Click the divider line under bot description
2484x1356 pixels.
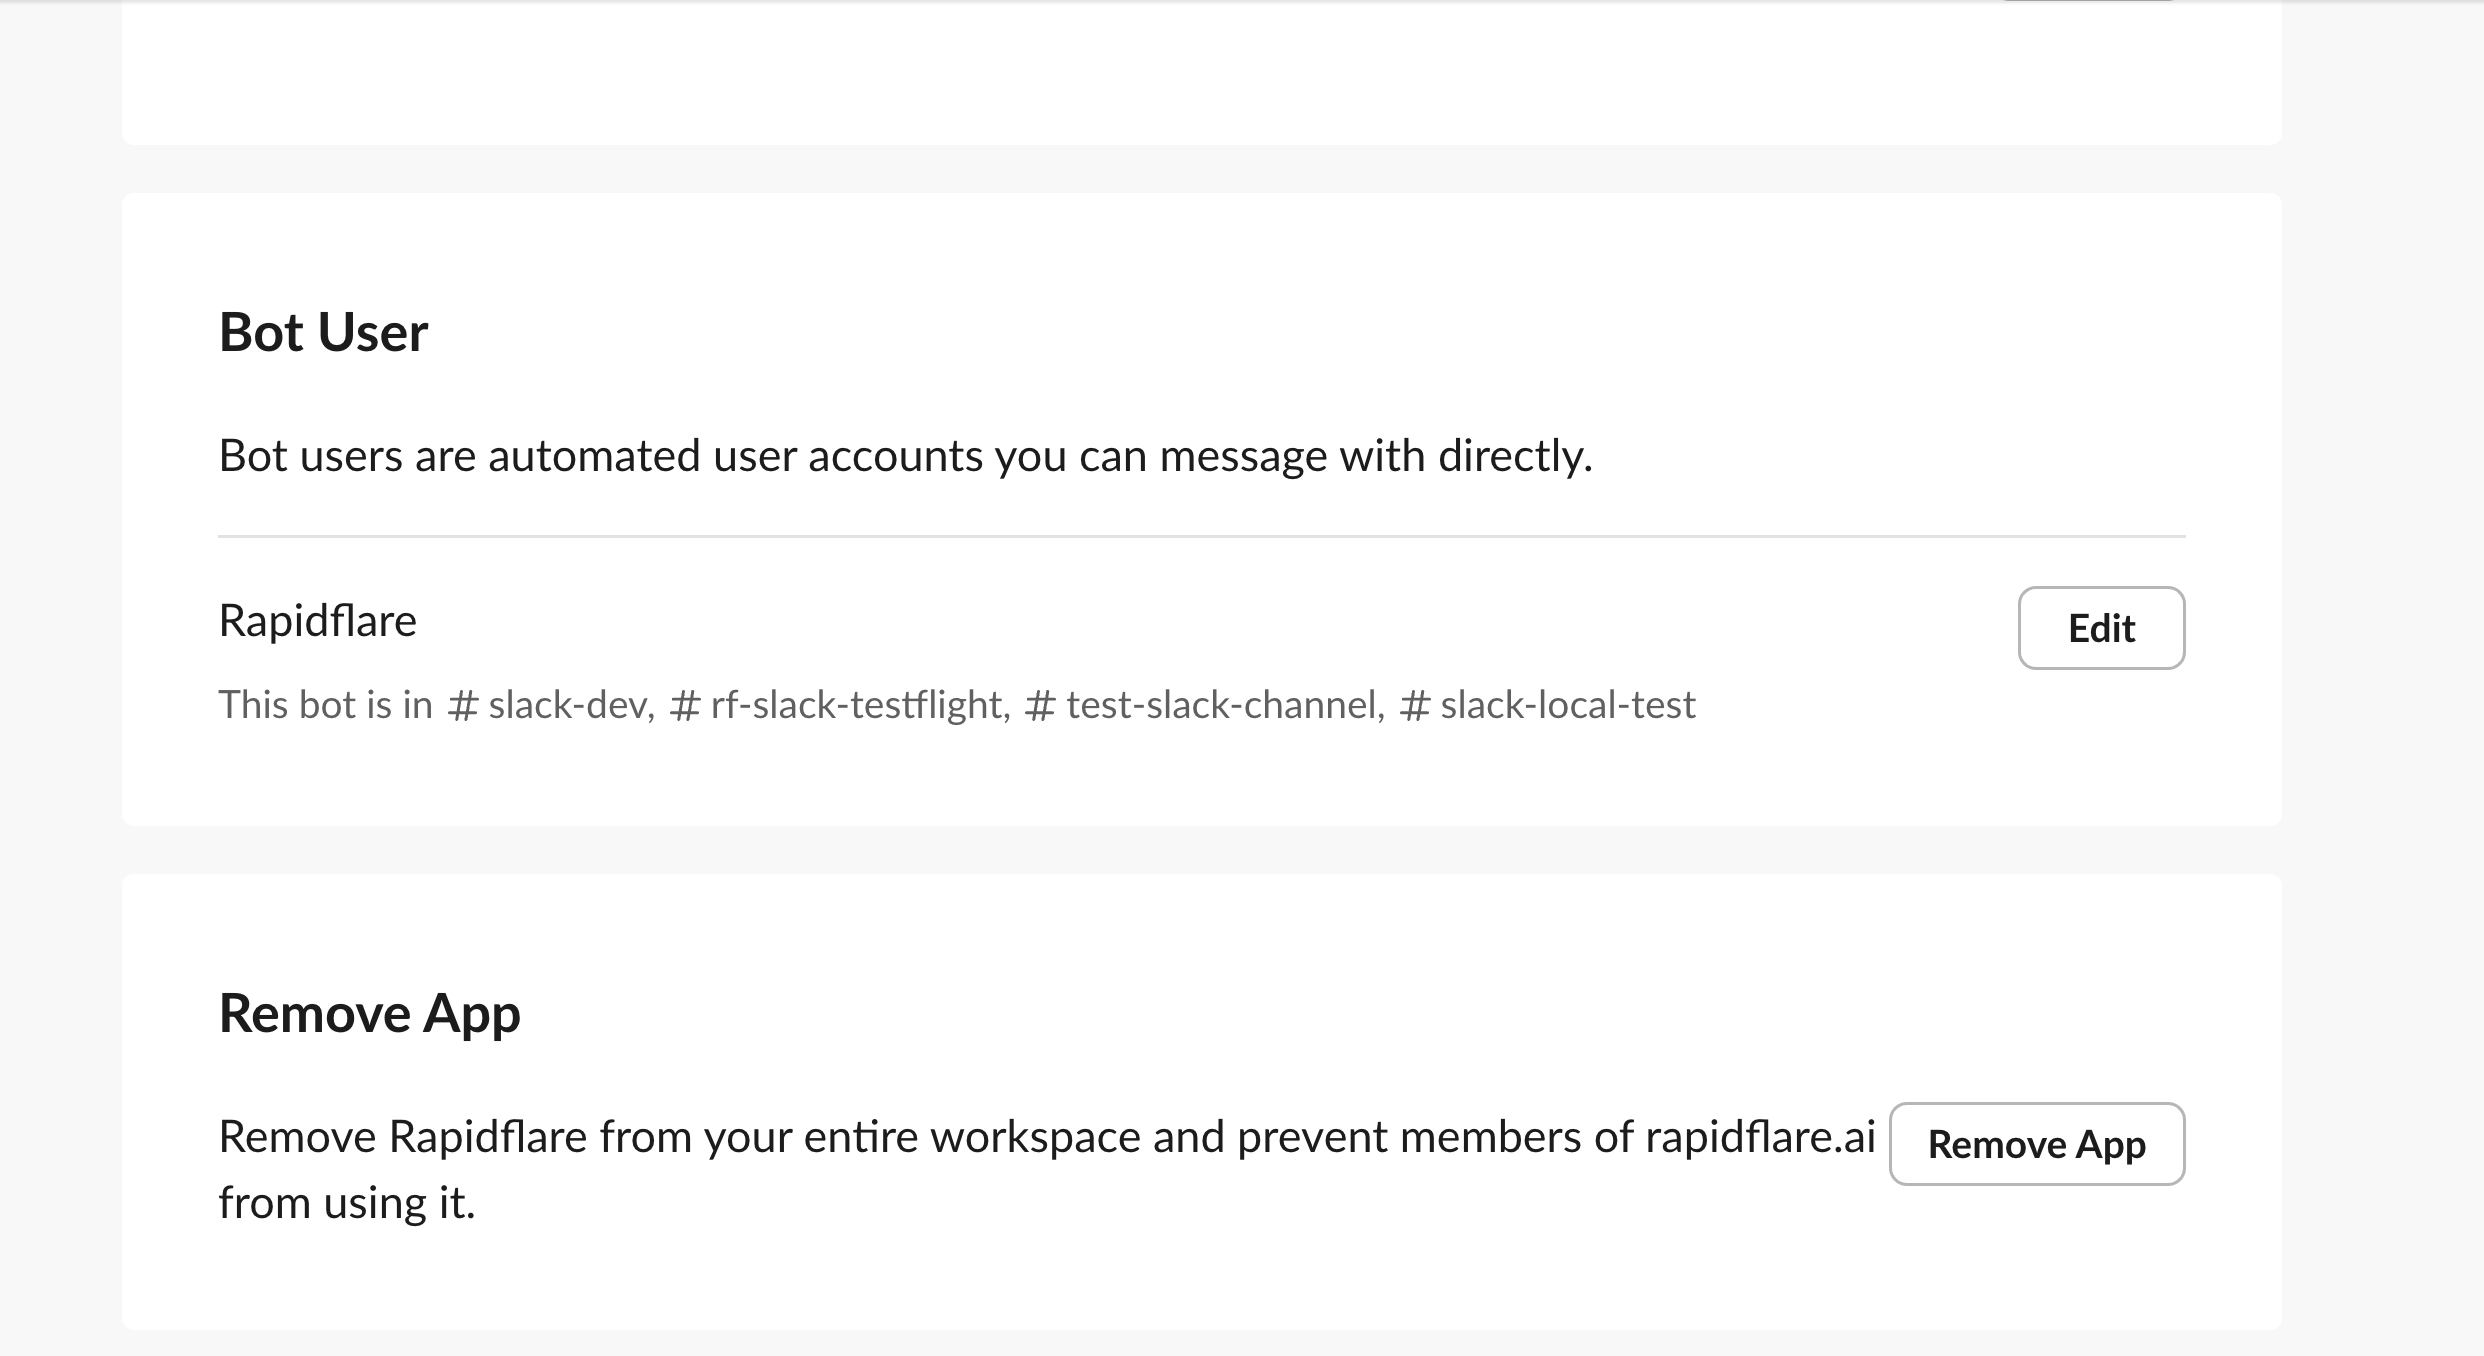pyautogui.click(x=1200, y=537)
